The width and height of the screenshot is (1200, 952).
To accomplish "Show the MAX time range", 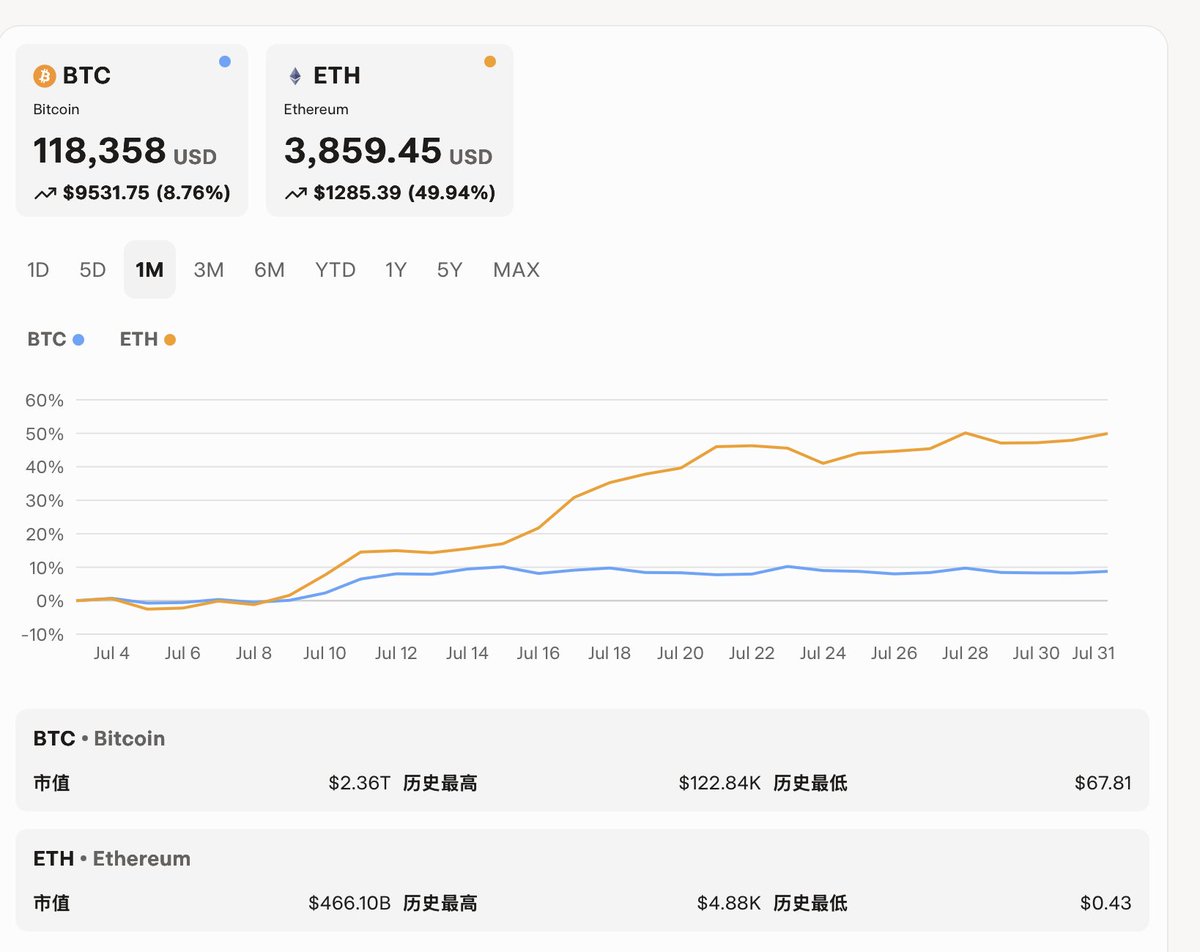I will (x=516, y=270).
